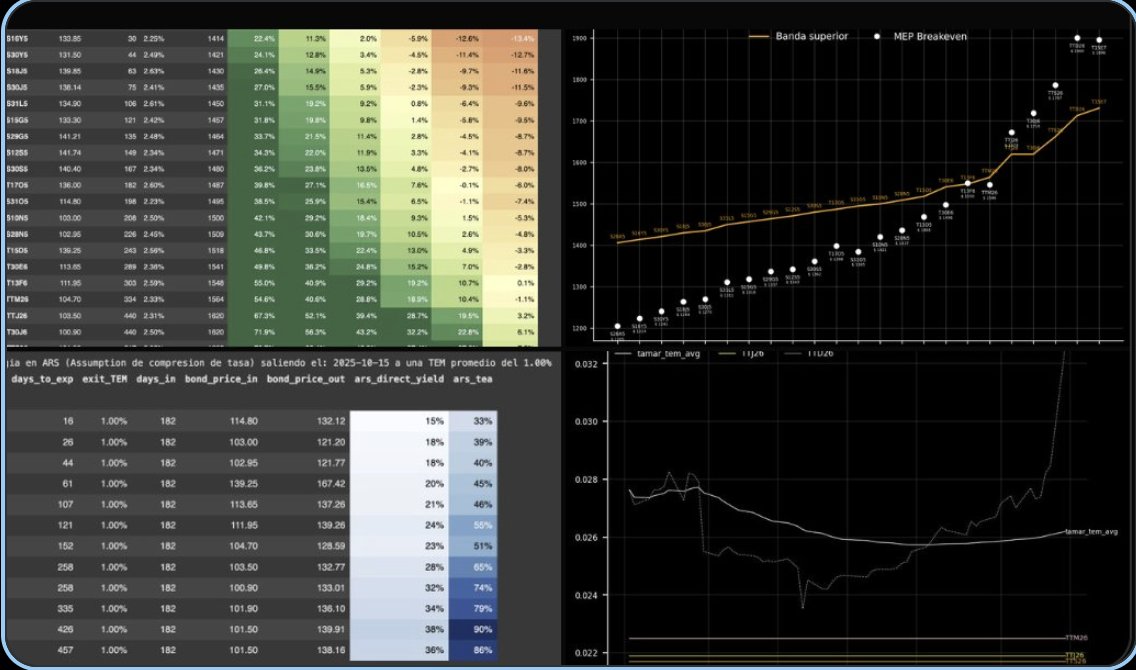Click the 2.63% rate in S18J5 row
The height and width of the screenshot is (670, 1136).
coord(154,71)
